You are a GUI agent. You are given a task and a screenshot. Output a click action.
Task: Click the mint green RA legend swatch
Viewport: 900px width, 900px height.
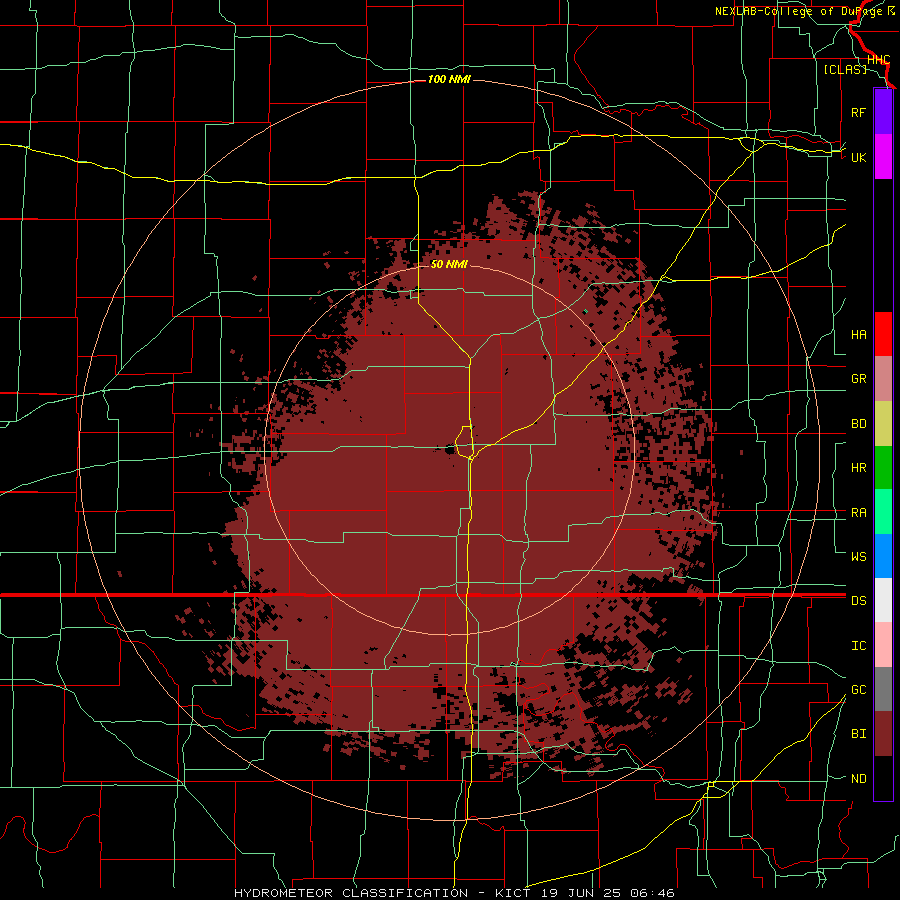[x=883, y=512]
